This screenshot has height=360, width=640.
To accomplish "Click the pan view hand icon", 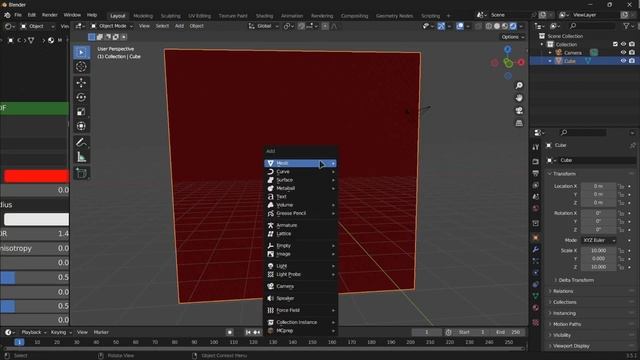I will tap(519, 98).
